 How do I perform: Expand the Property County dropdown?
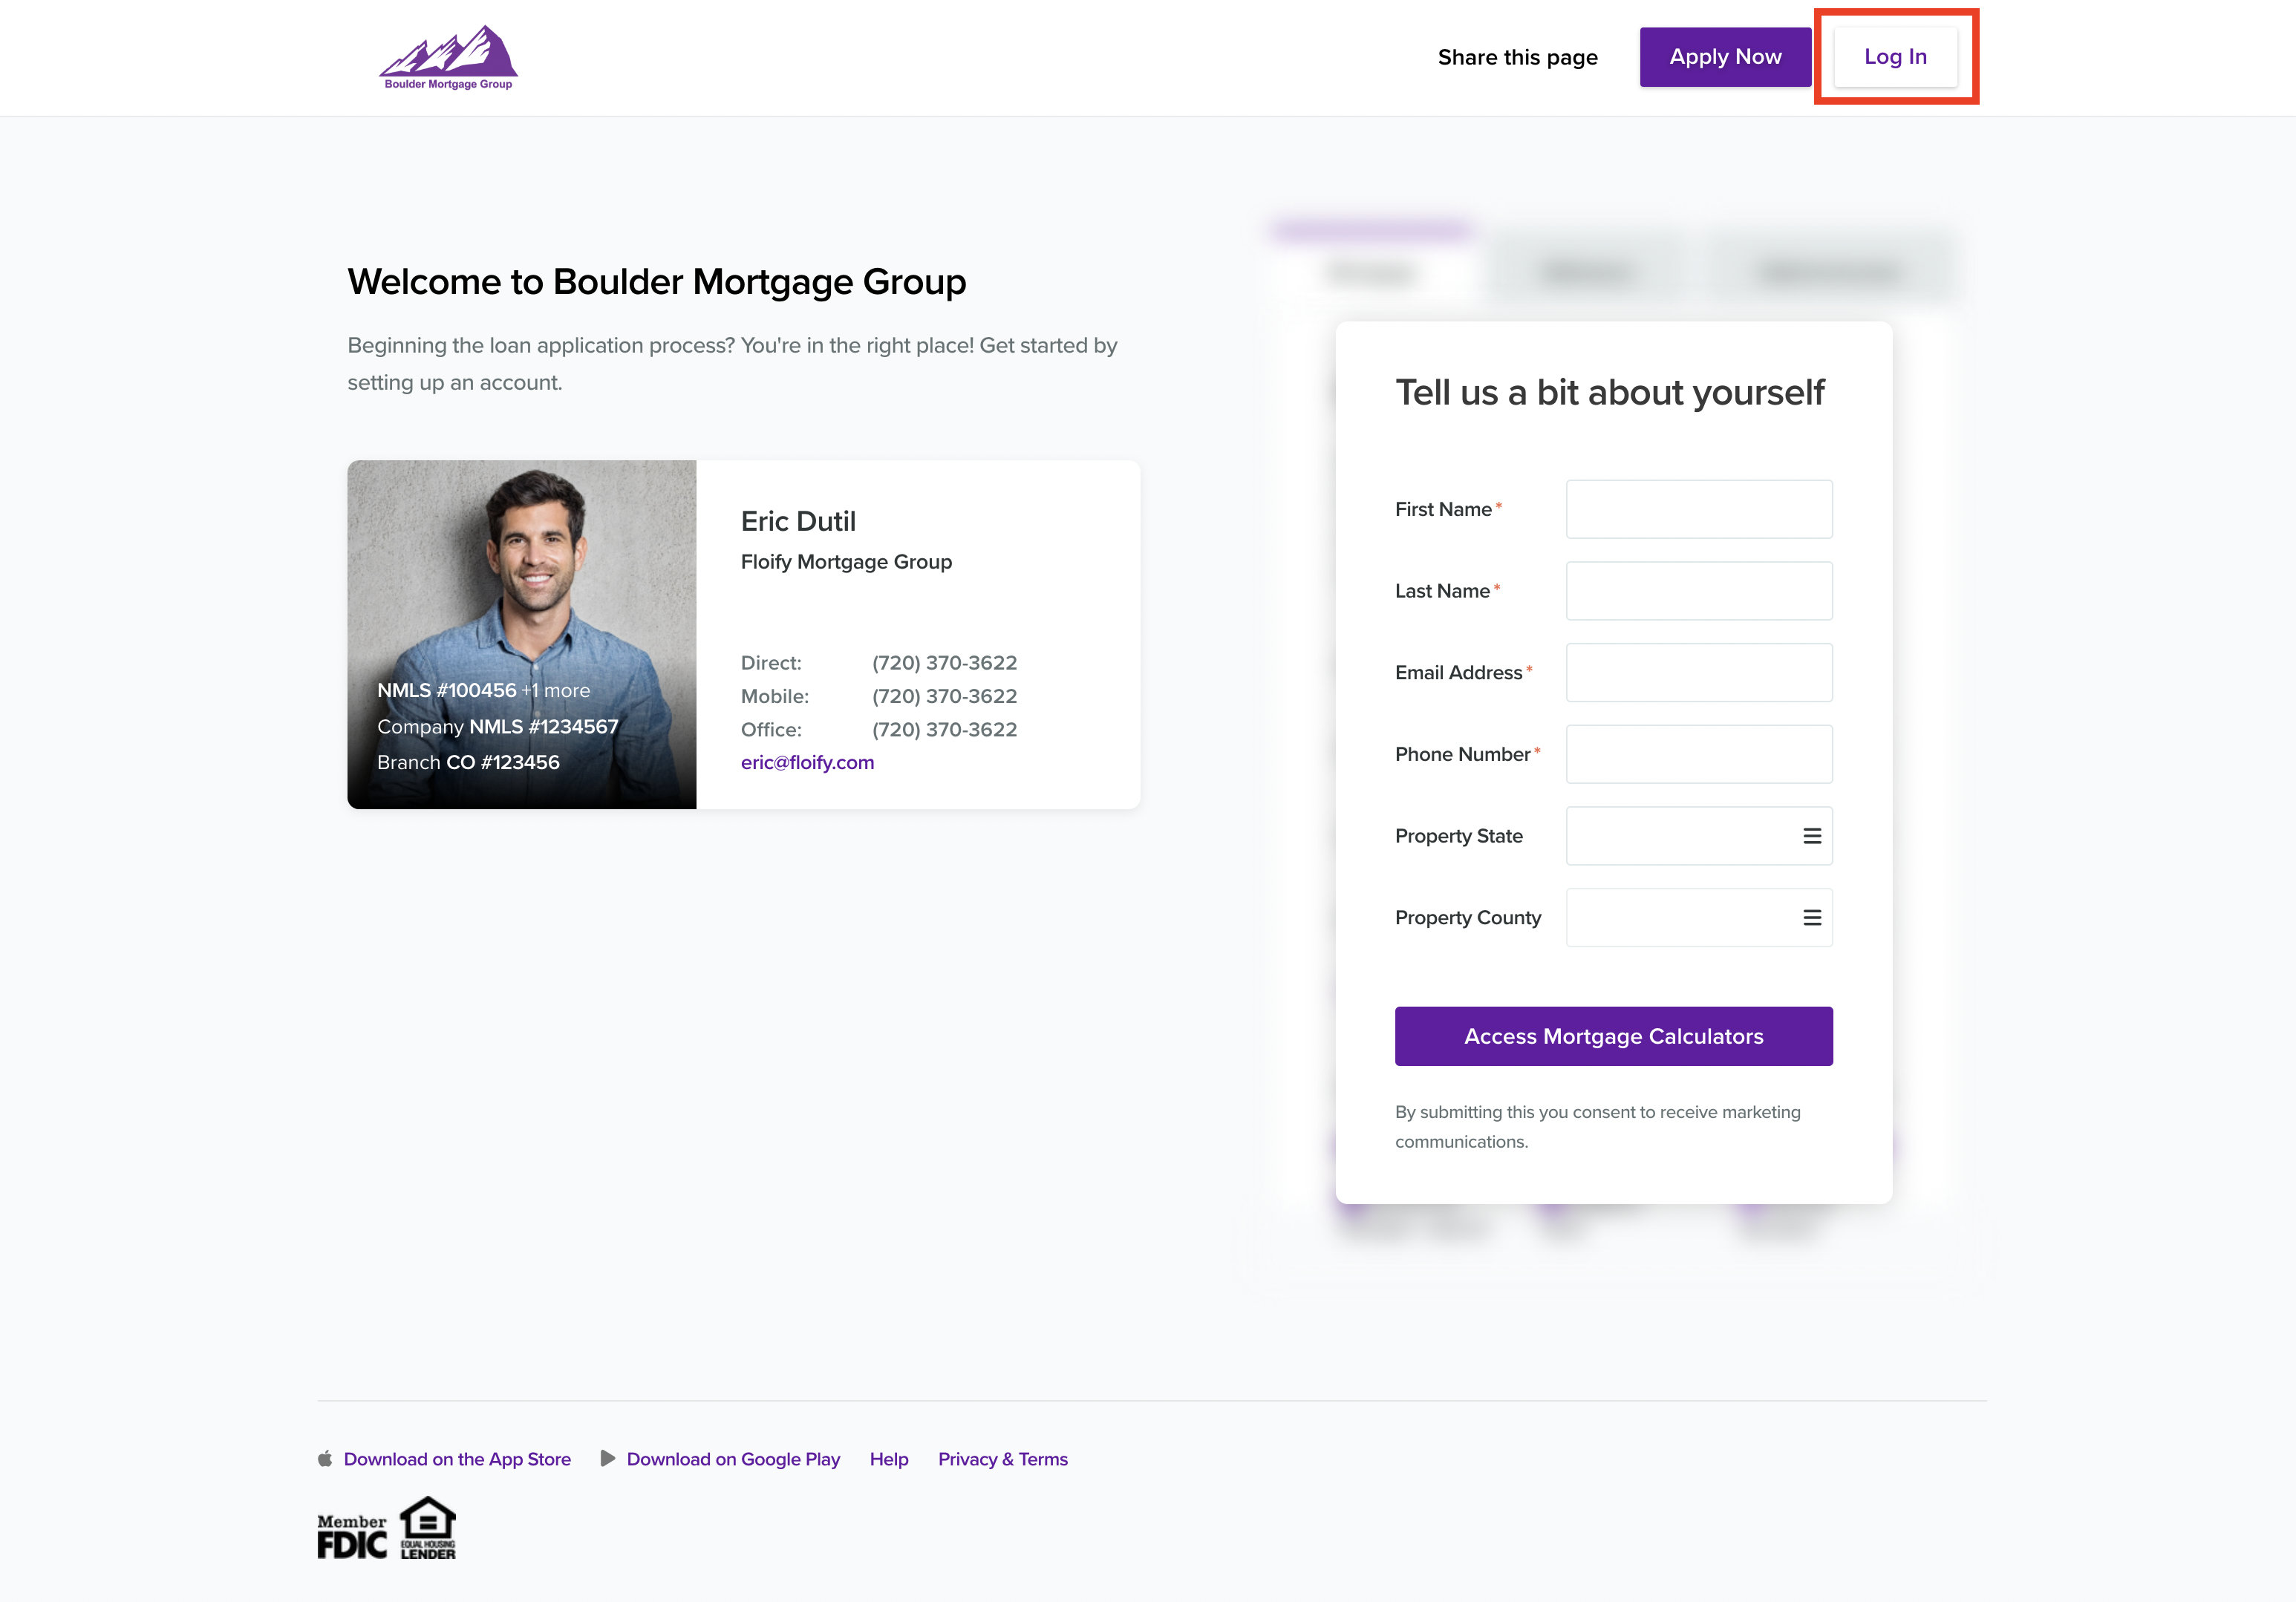1699,918
